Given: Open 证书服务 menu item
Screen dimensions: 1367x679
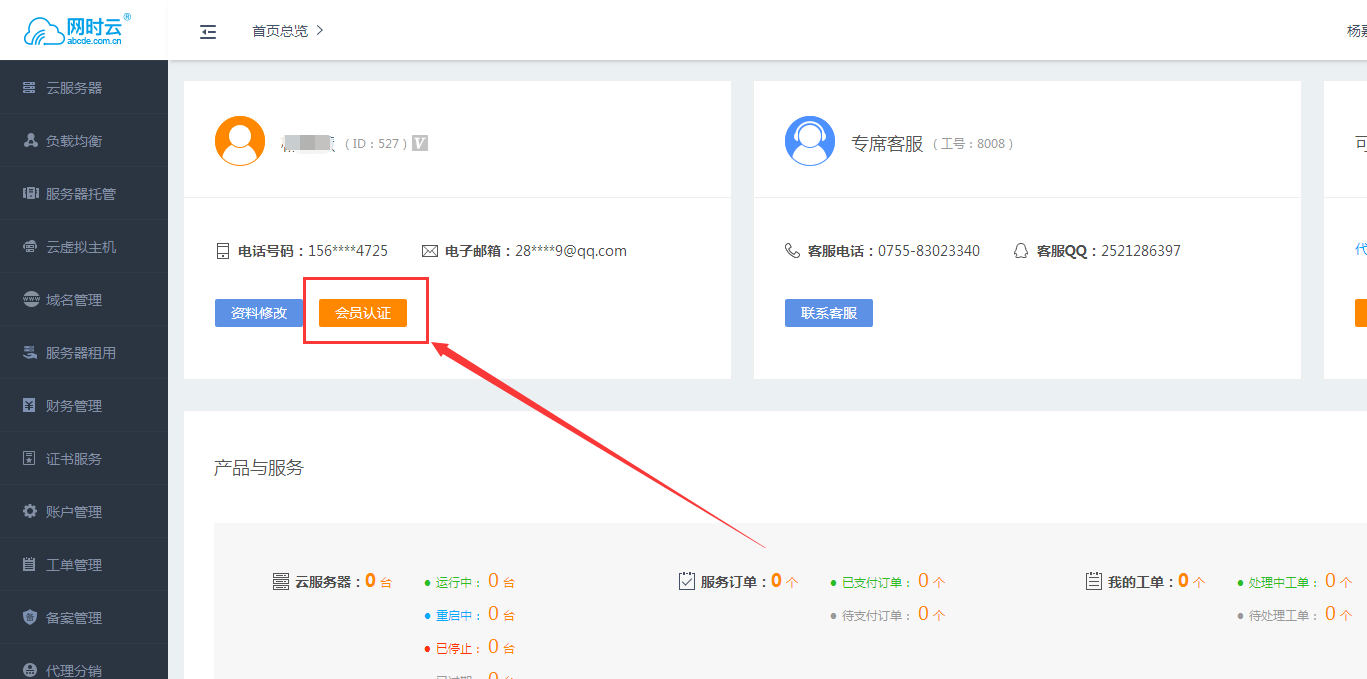Looking at the screenshot, I should (84, 459).
